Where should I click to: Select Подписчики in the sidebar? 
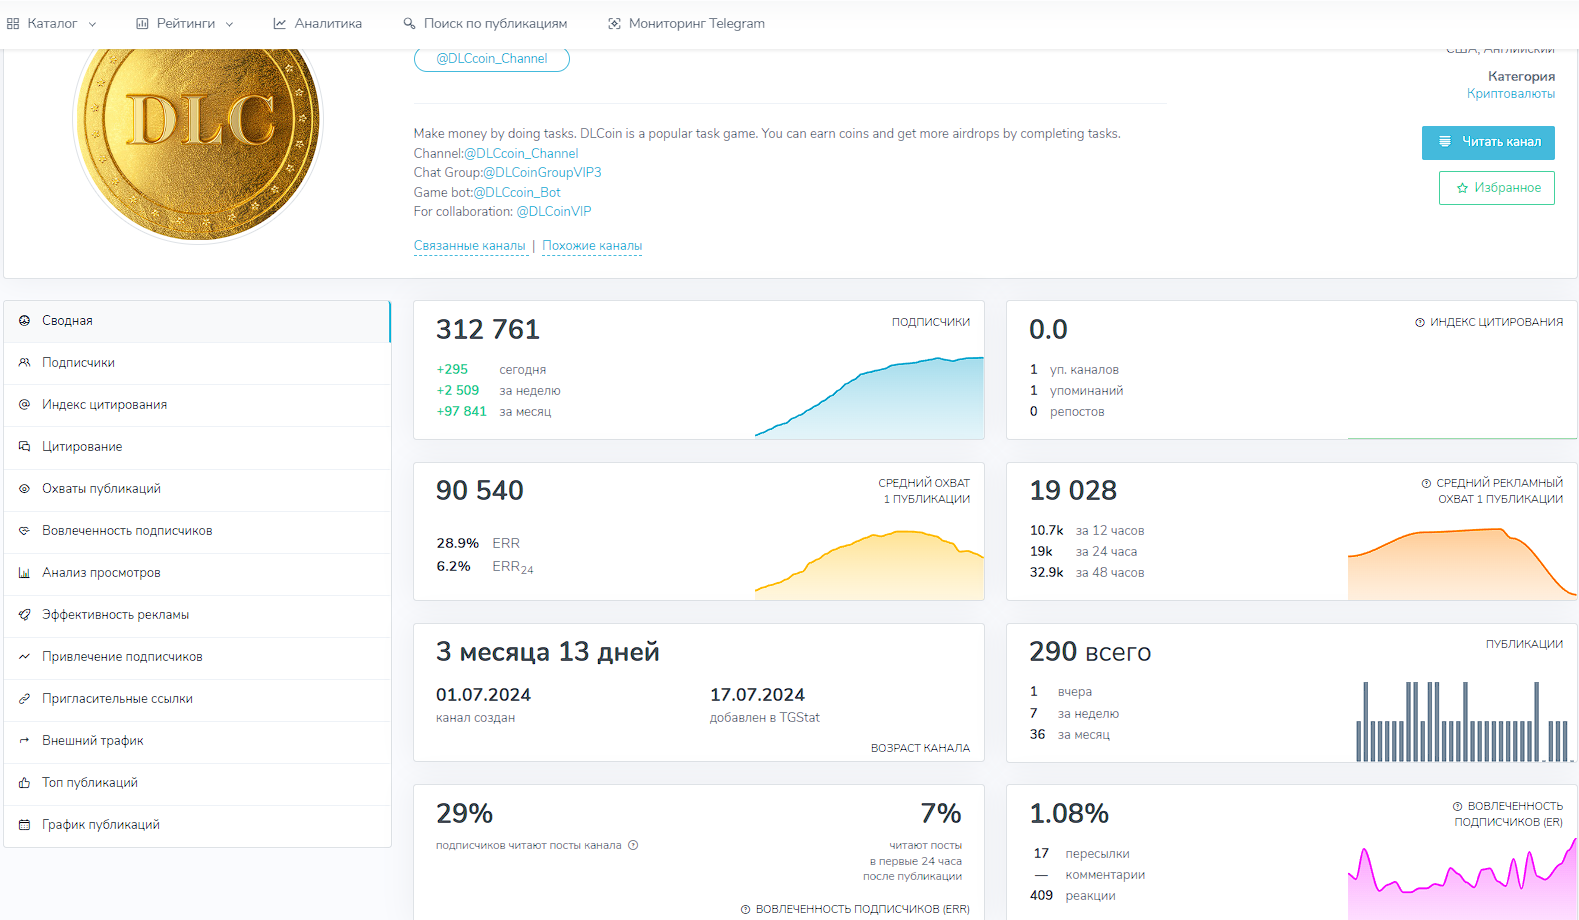point(197,363)
